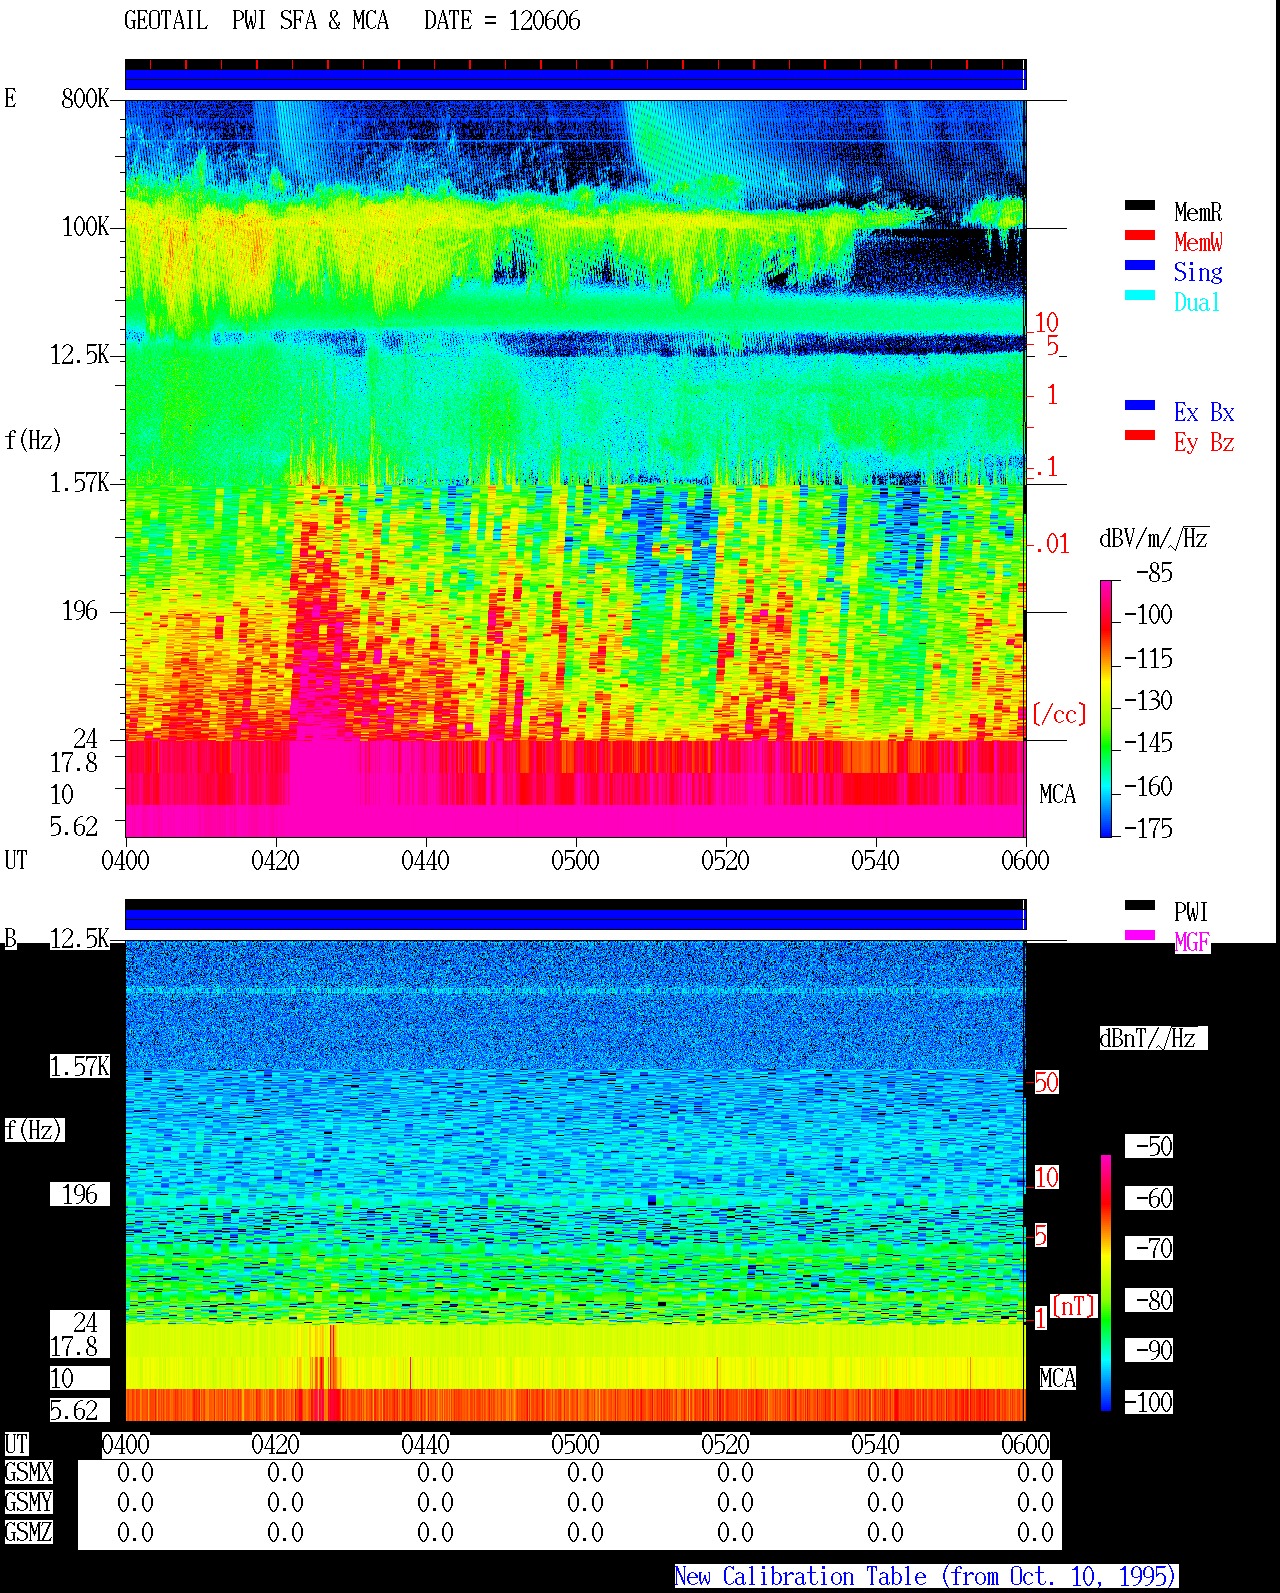The image size is (1280, 1593).
Task: Click the -85 color scale value
Action: tap(1154, 573)
